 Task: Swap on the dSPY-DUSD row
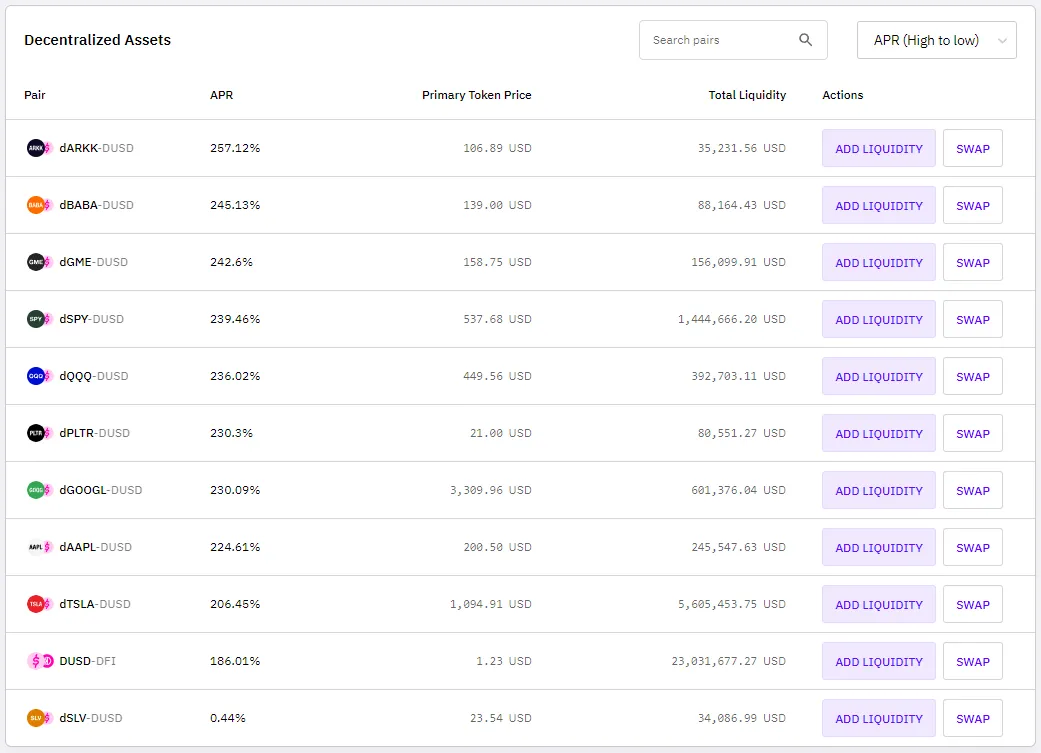tap(973, 320)
